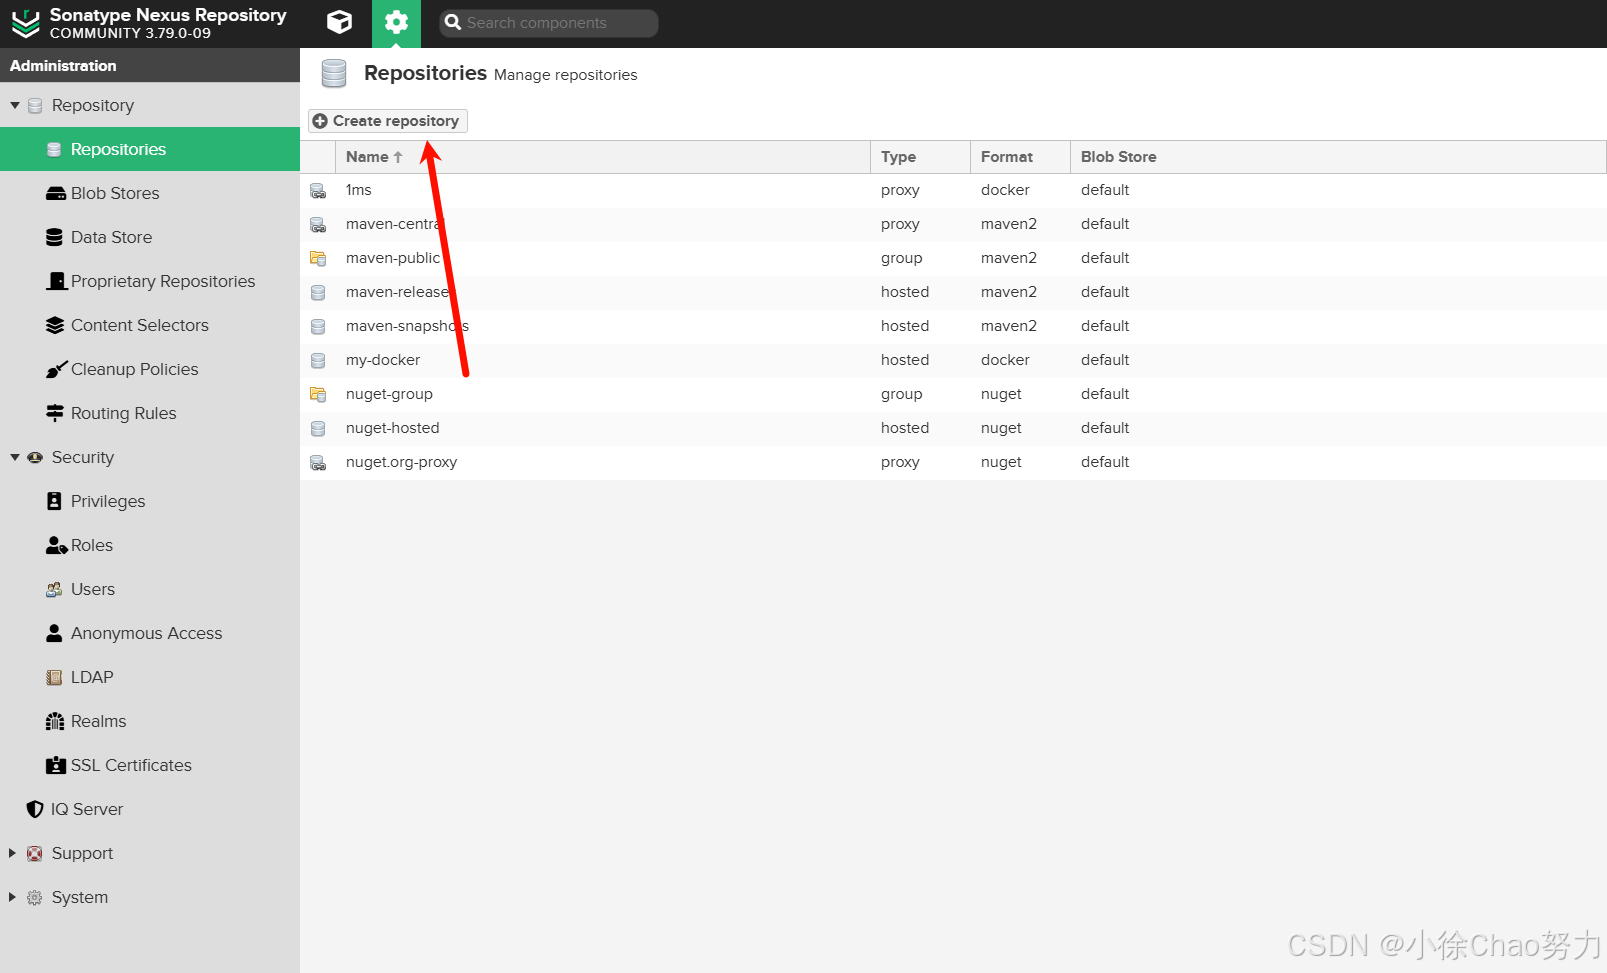This screenshot has width=1607, height=973.
Task: Sort by the Format column header
Action: pos(1020,157)
